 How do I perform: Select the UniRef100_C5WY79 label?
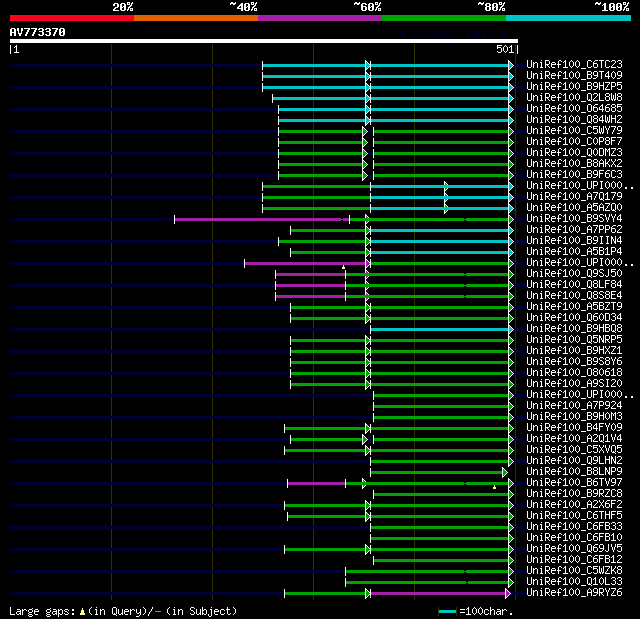click(x=574, y=131)
